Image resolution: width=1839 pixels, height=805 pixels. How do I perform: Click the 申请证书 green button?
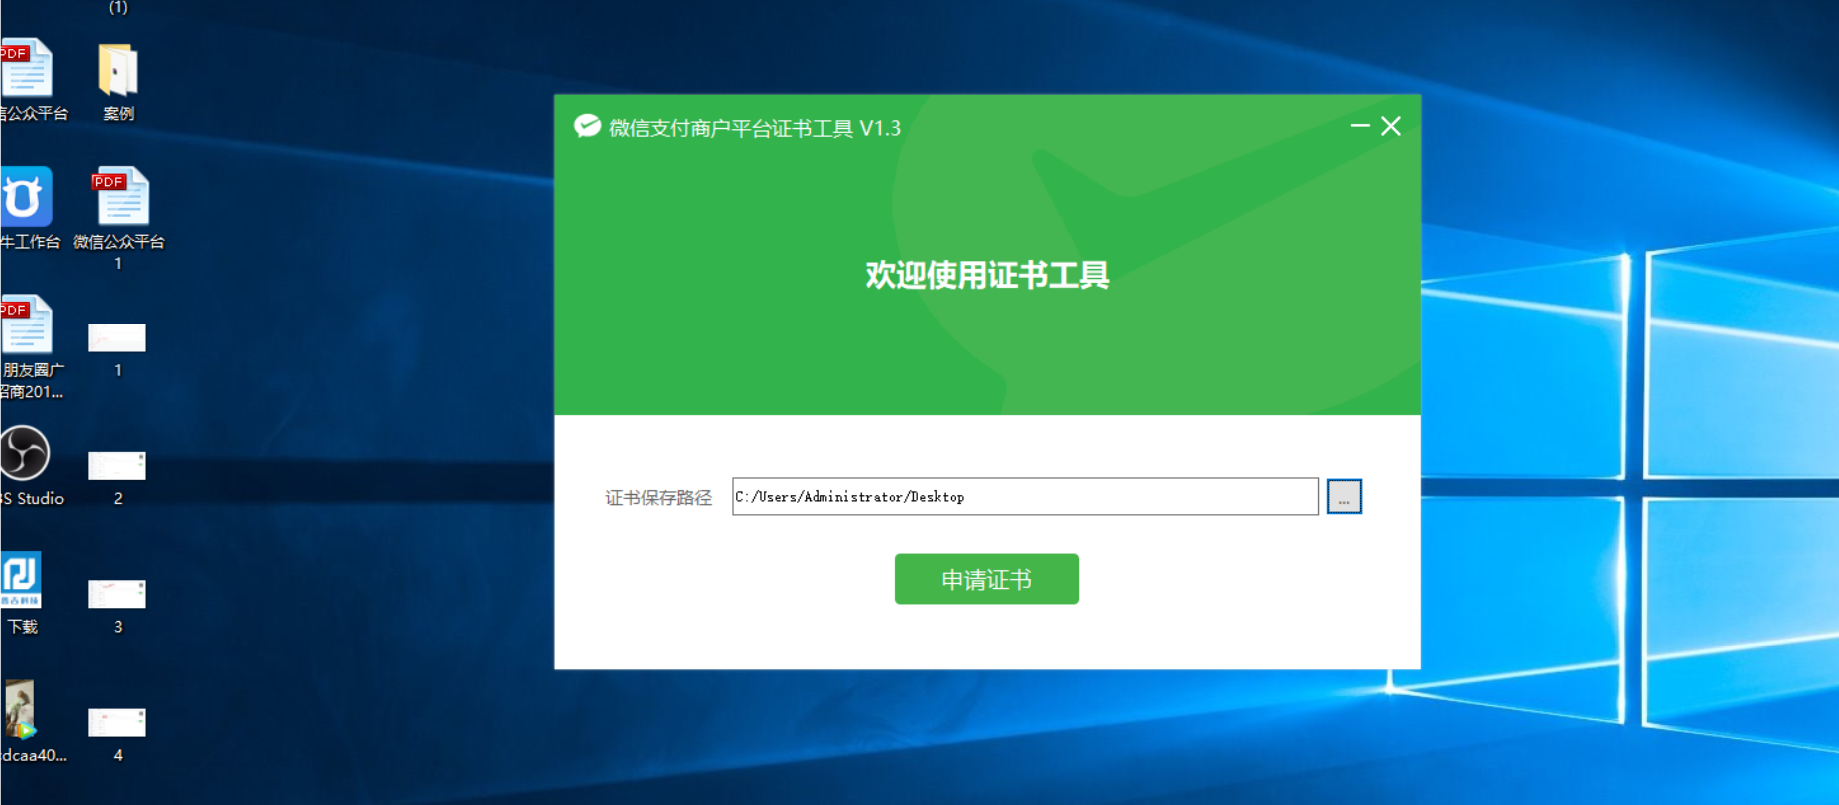986,579
